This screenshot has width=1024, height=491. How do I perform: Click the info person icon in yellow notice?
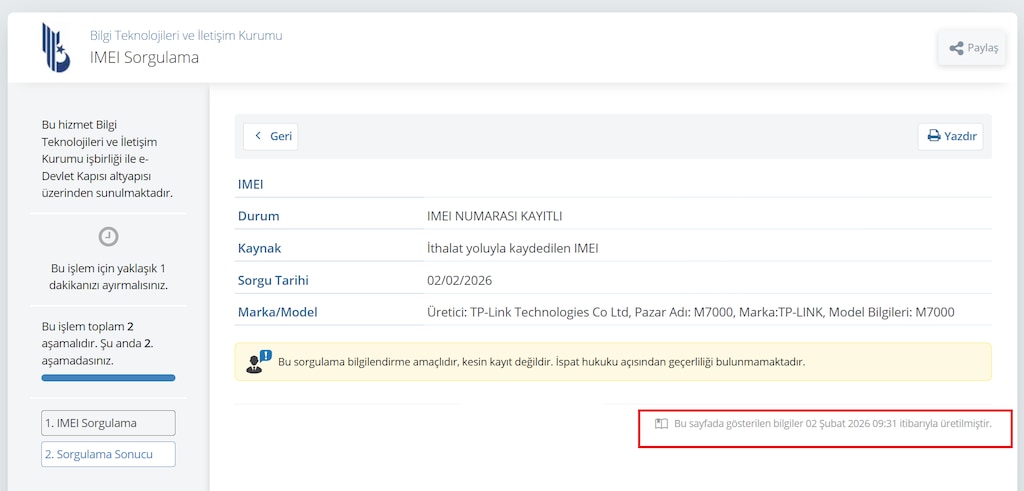click(259, 361)
